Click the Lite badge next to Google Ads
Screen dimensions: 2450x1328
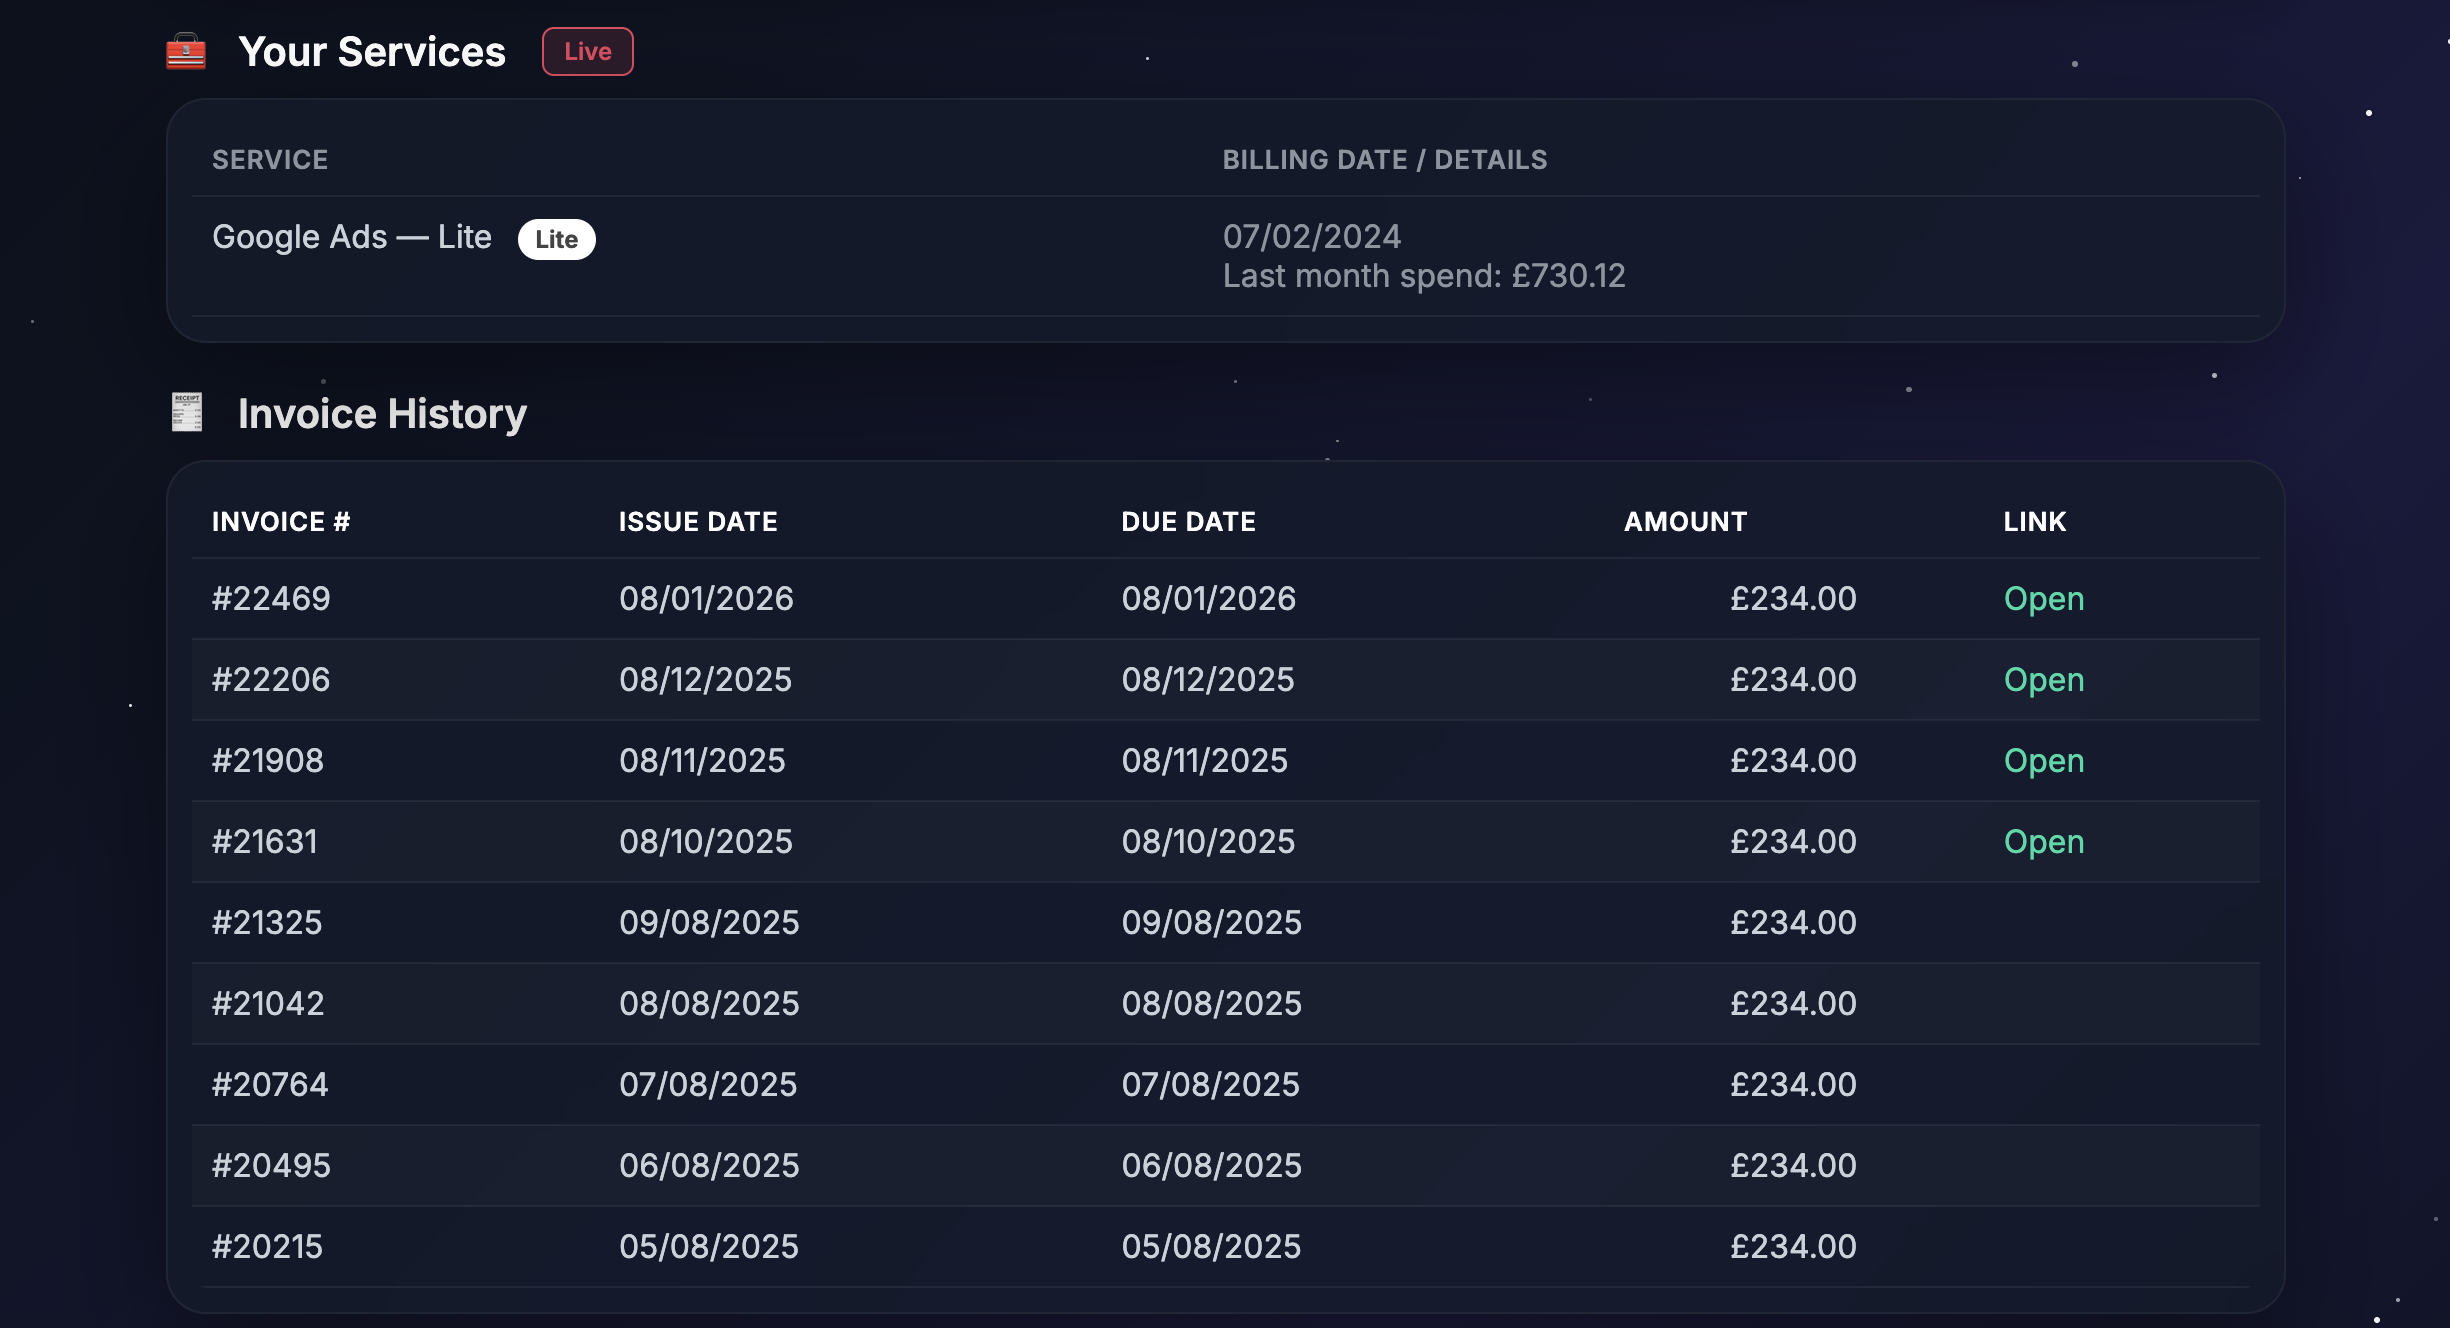click(556, 239)
